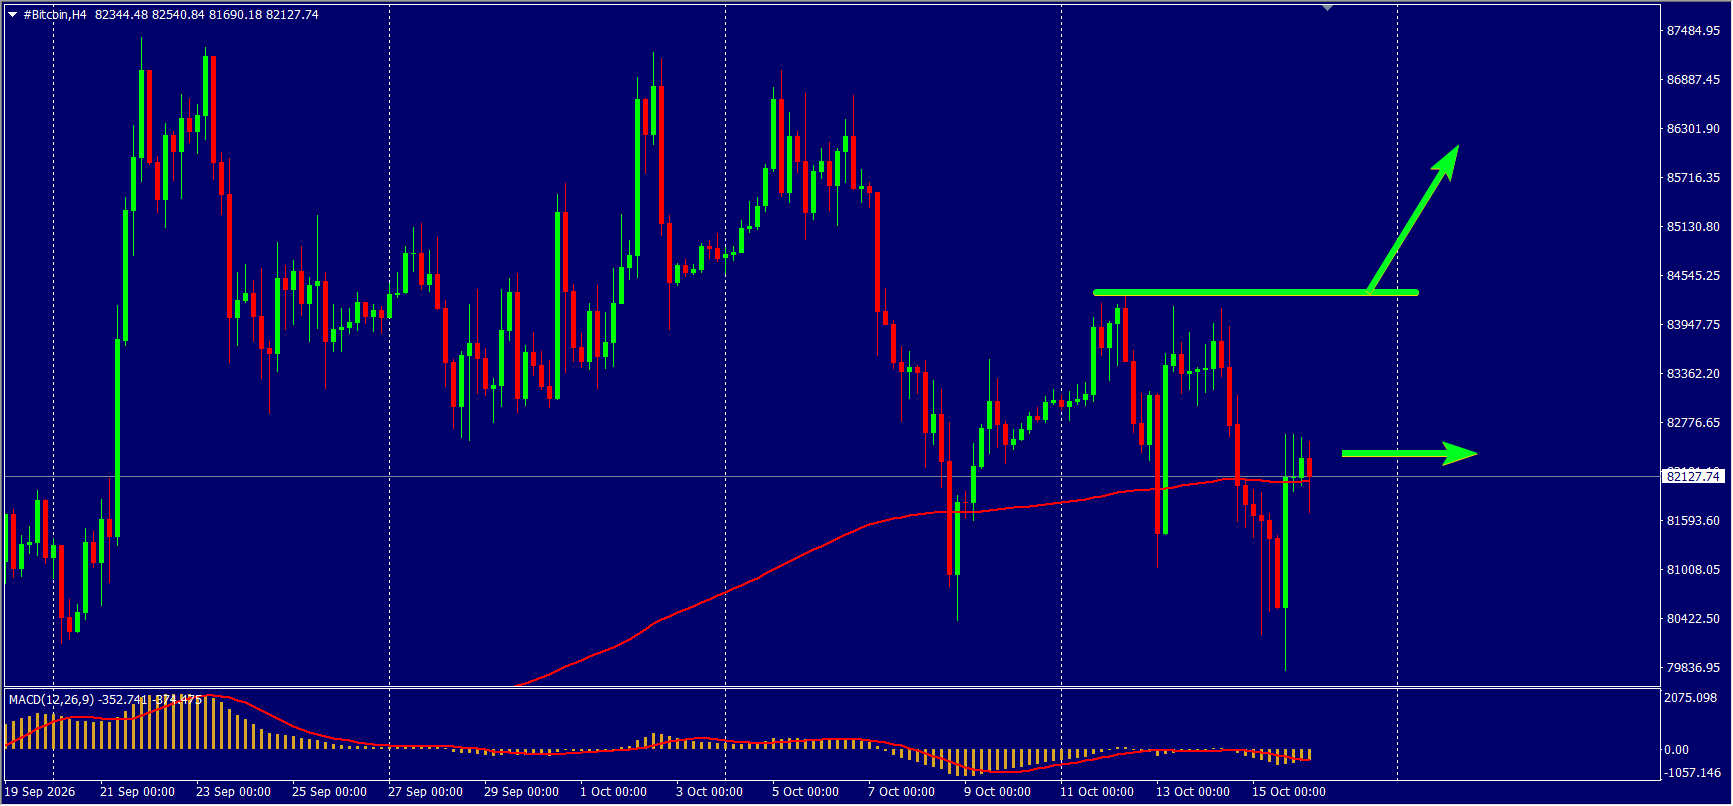
Task: Click the 79836.95 price axis label
Action: pos(1693,668)
